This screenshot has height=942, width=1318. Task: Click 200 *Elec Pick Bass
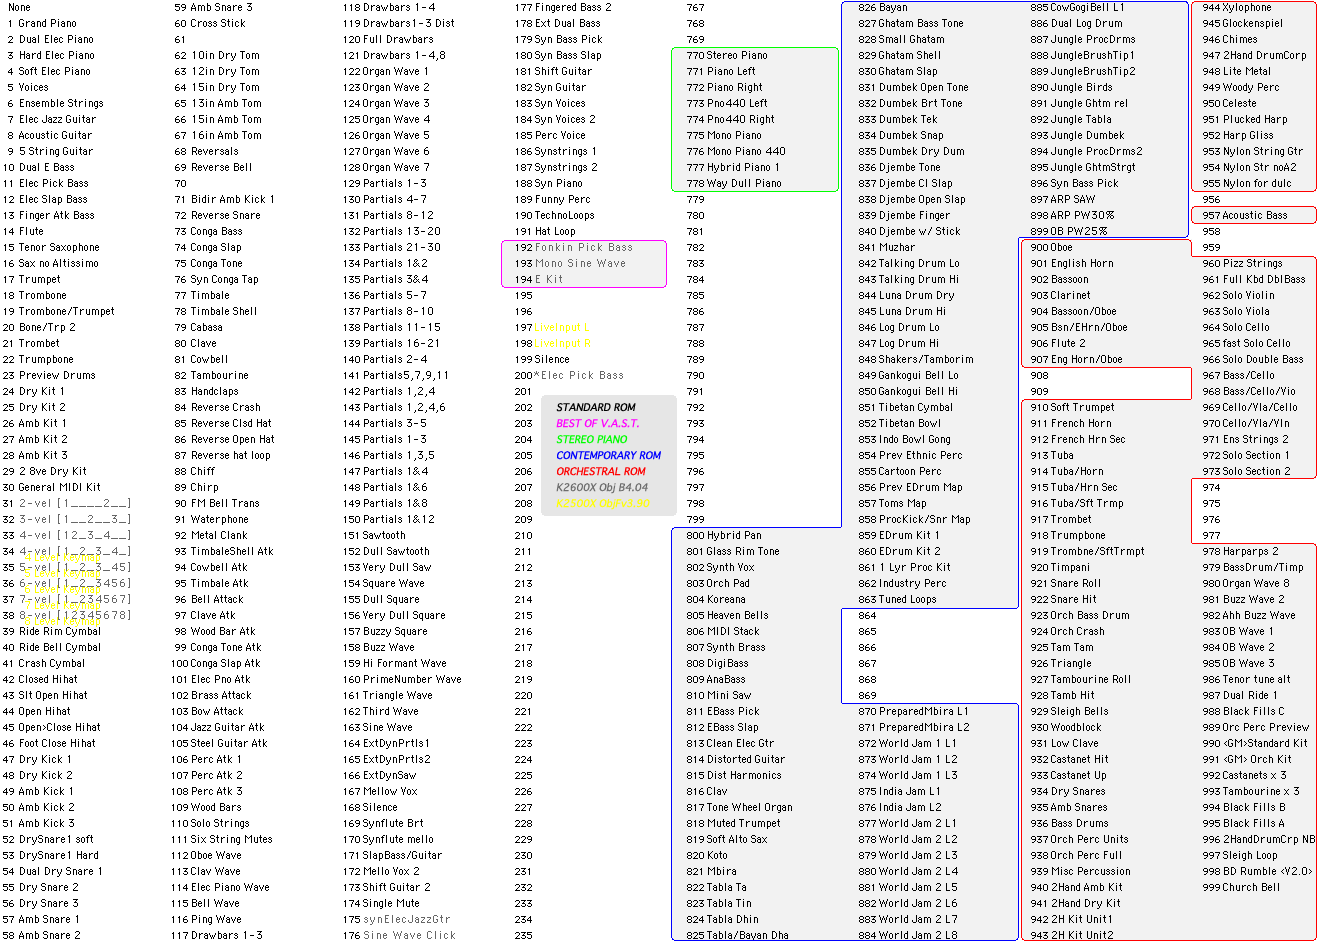(569, 375)
